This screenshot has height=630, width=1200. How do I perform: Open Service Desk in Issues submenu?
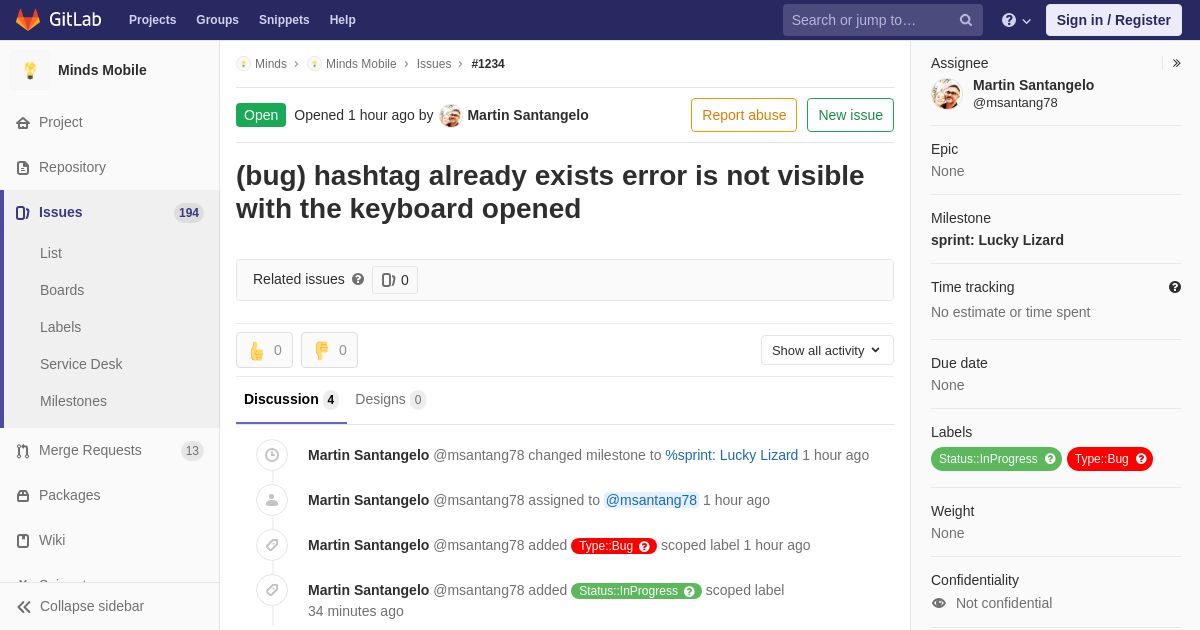pos(81,364)
